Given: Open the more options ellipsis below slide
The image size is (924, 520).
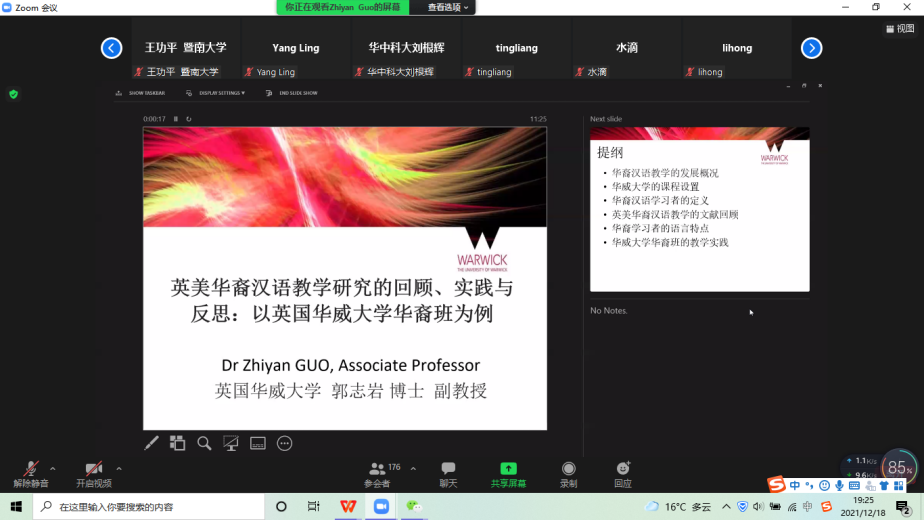Looking at the screenshot, I should (x=284, y=443).
